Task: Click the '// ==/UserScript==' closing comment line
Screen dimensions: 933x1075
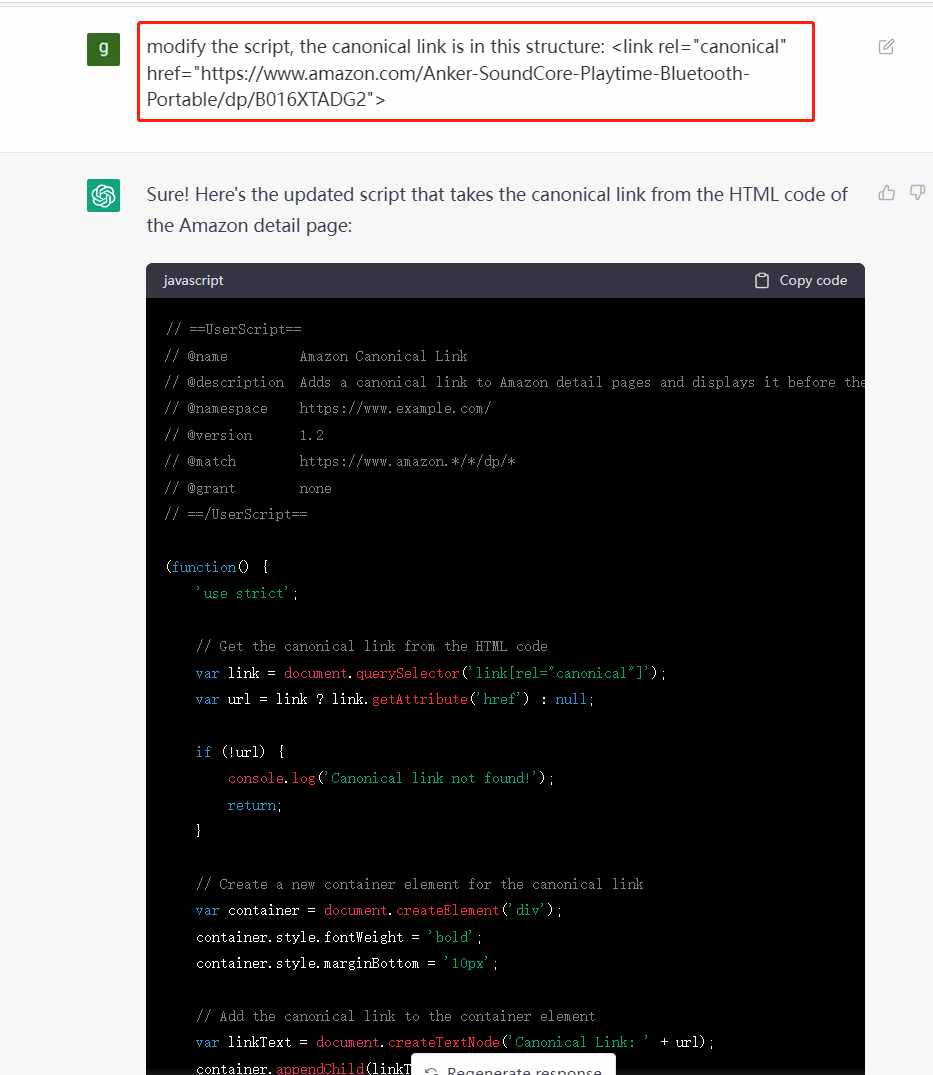Action: [236, 514]
